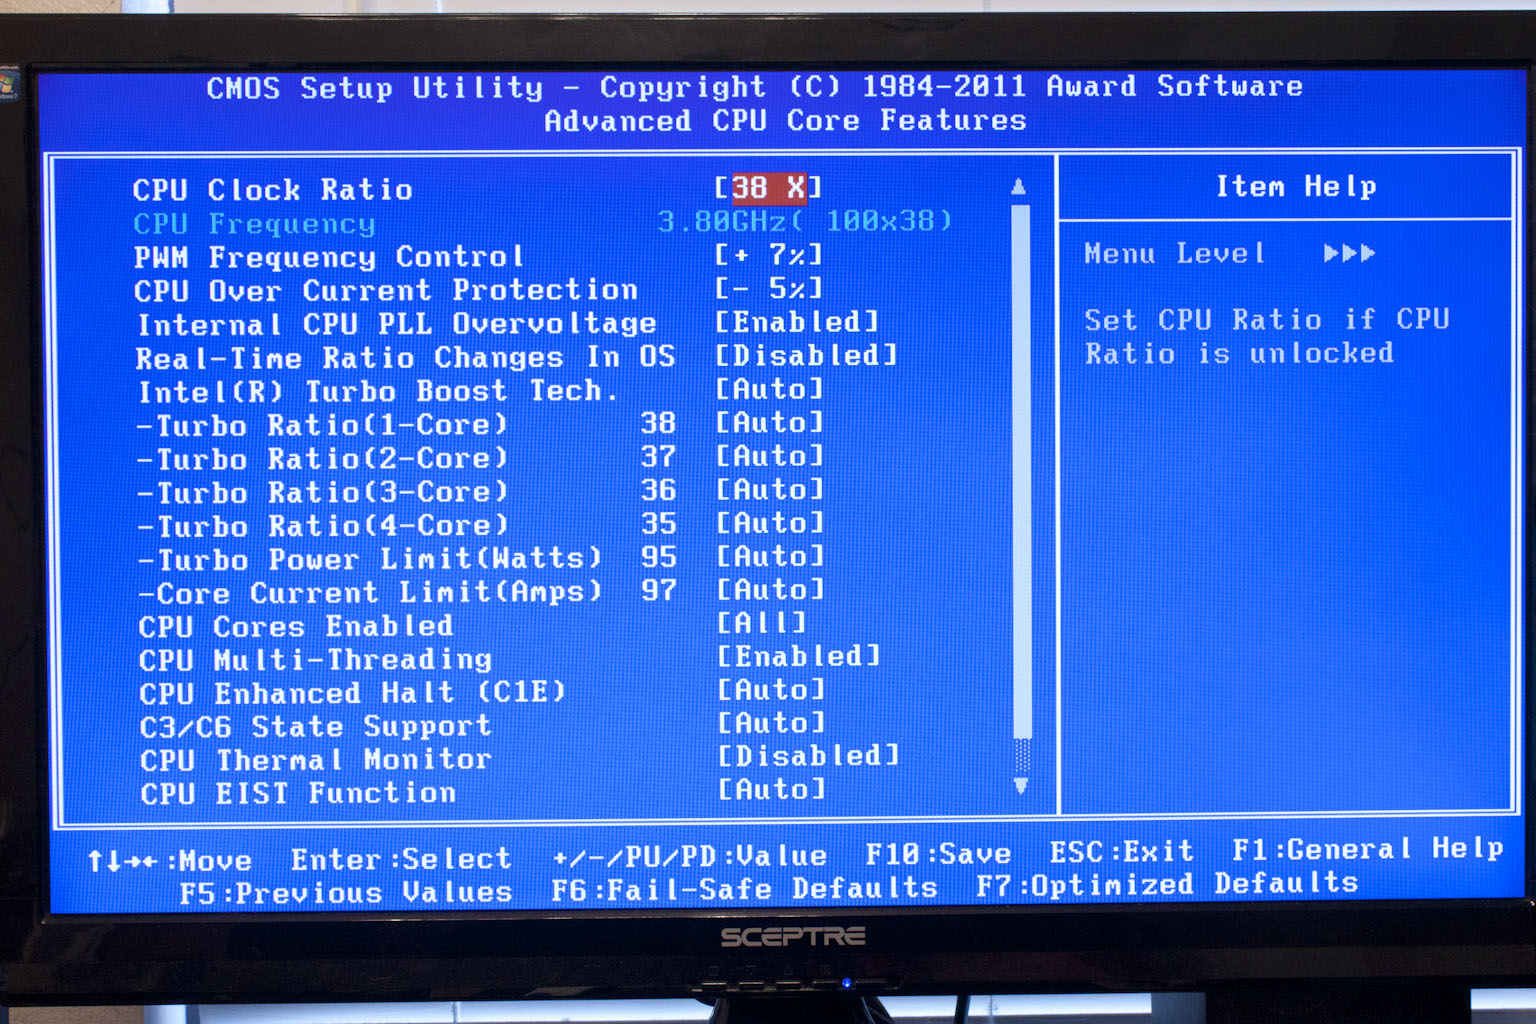Click the Enter:Select hint

coord(401,859)
